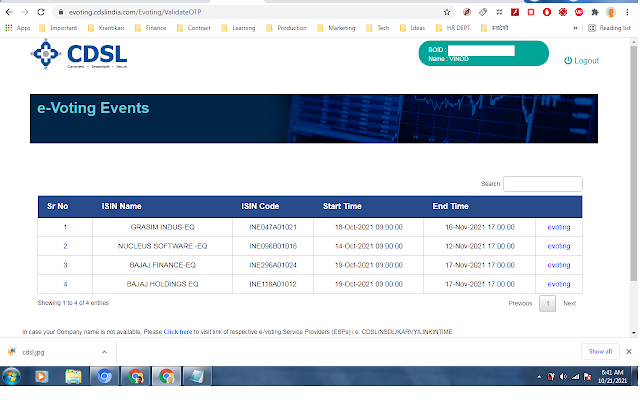This screenshot has height=400, width=640.
Task: Click Show all downloads
Action: tap(600, 351)
